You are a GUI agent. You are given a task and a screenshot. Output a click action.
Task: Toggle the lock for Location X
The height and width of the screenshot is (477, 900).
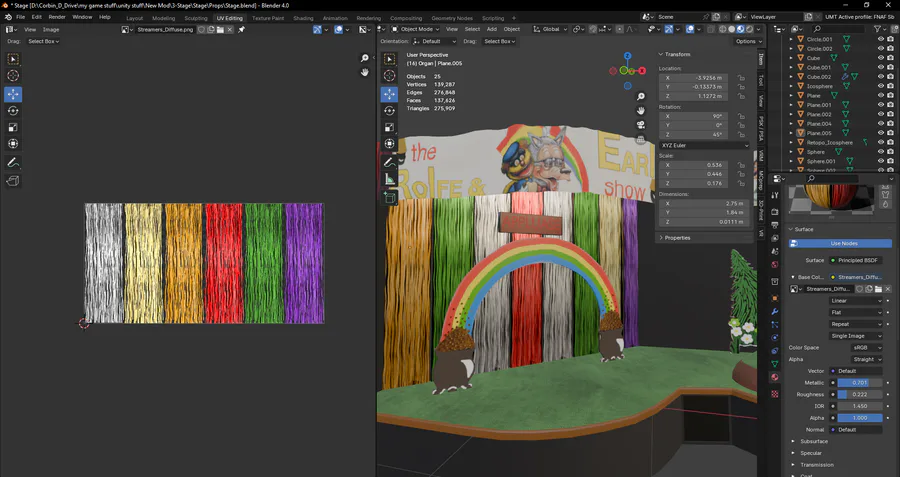click(x=740, y=76)
